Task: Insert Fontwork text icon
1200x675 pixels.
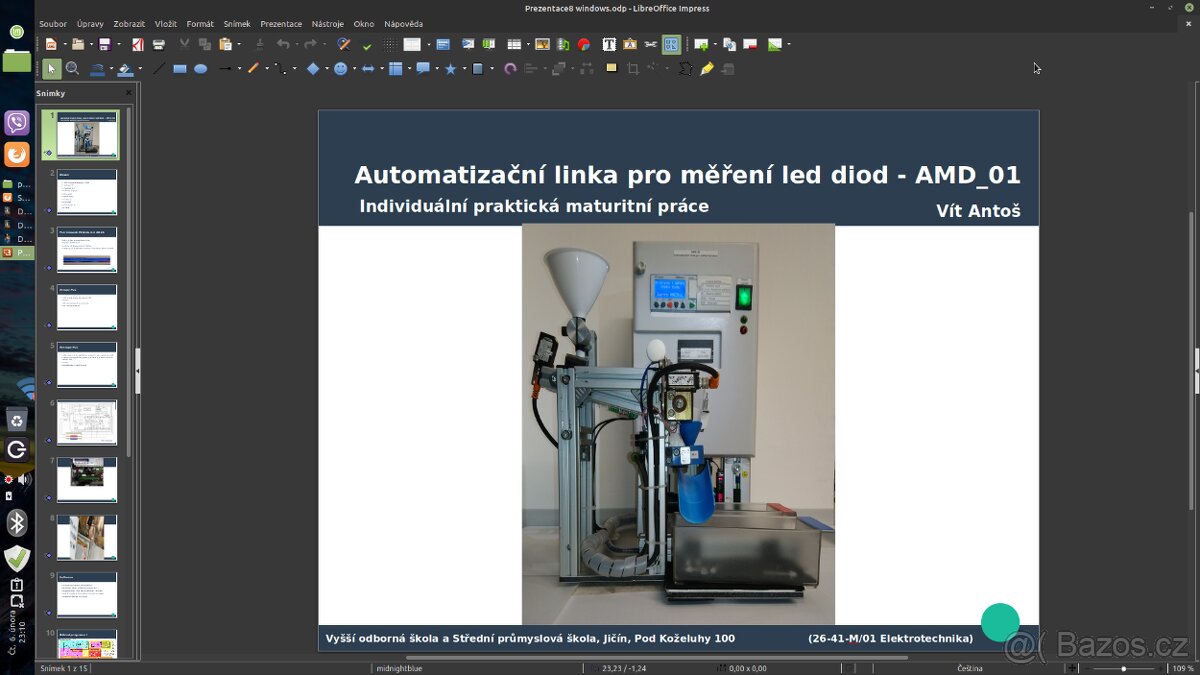Action: pos(630,44)
